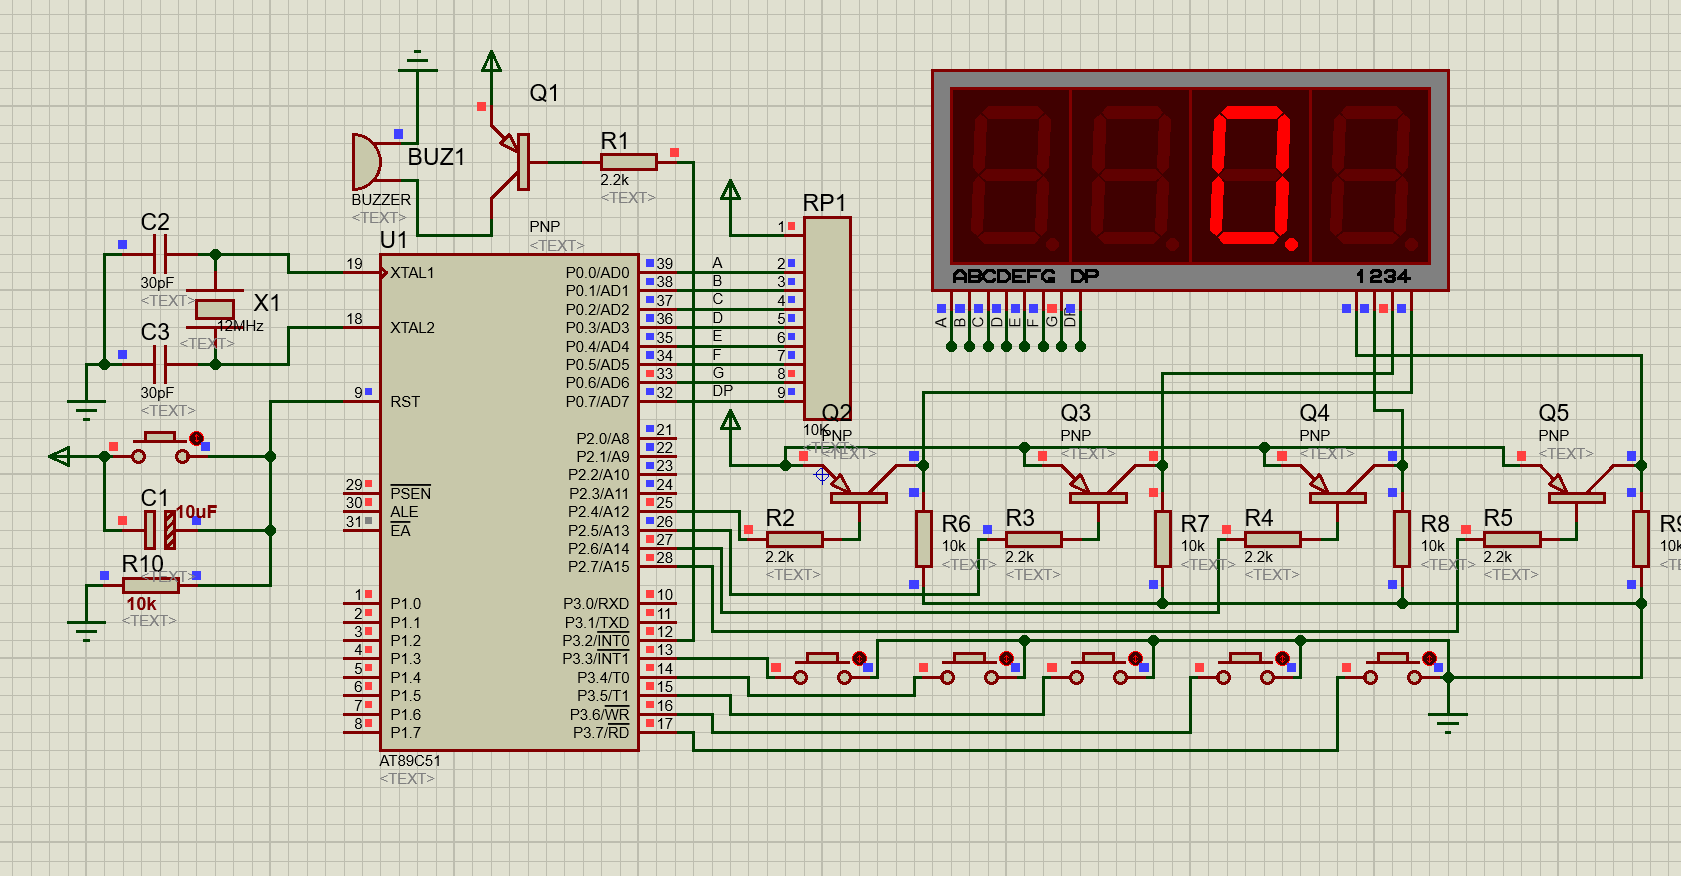
Task: Click the P0.7/AD7 pin label
Action: pos(597,402)
